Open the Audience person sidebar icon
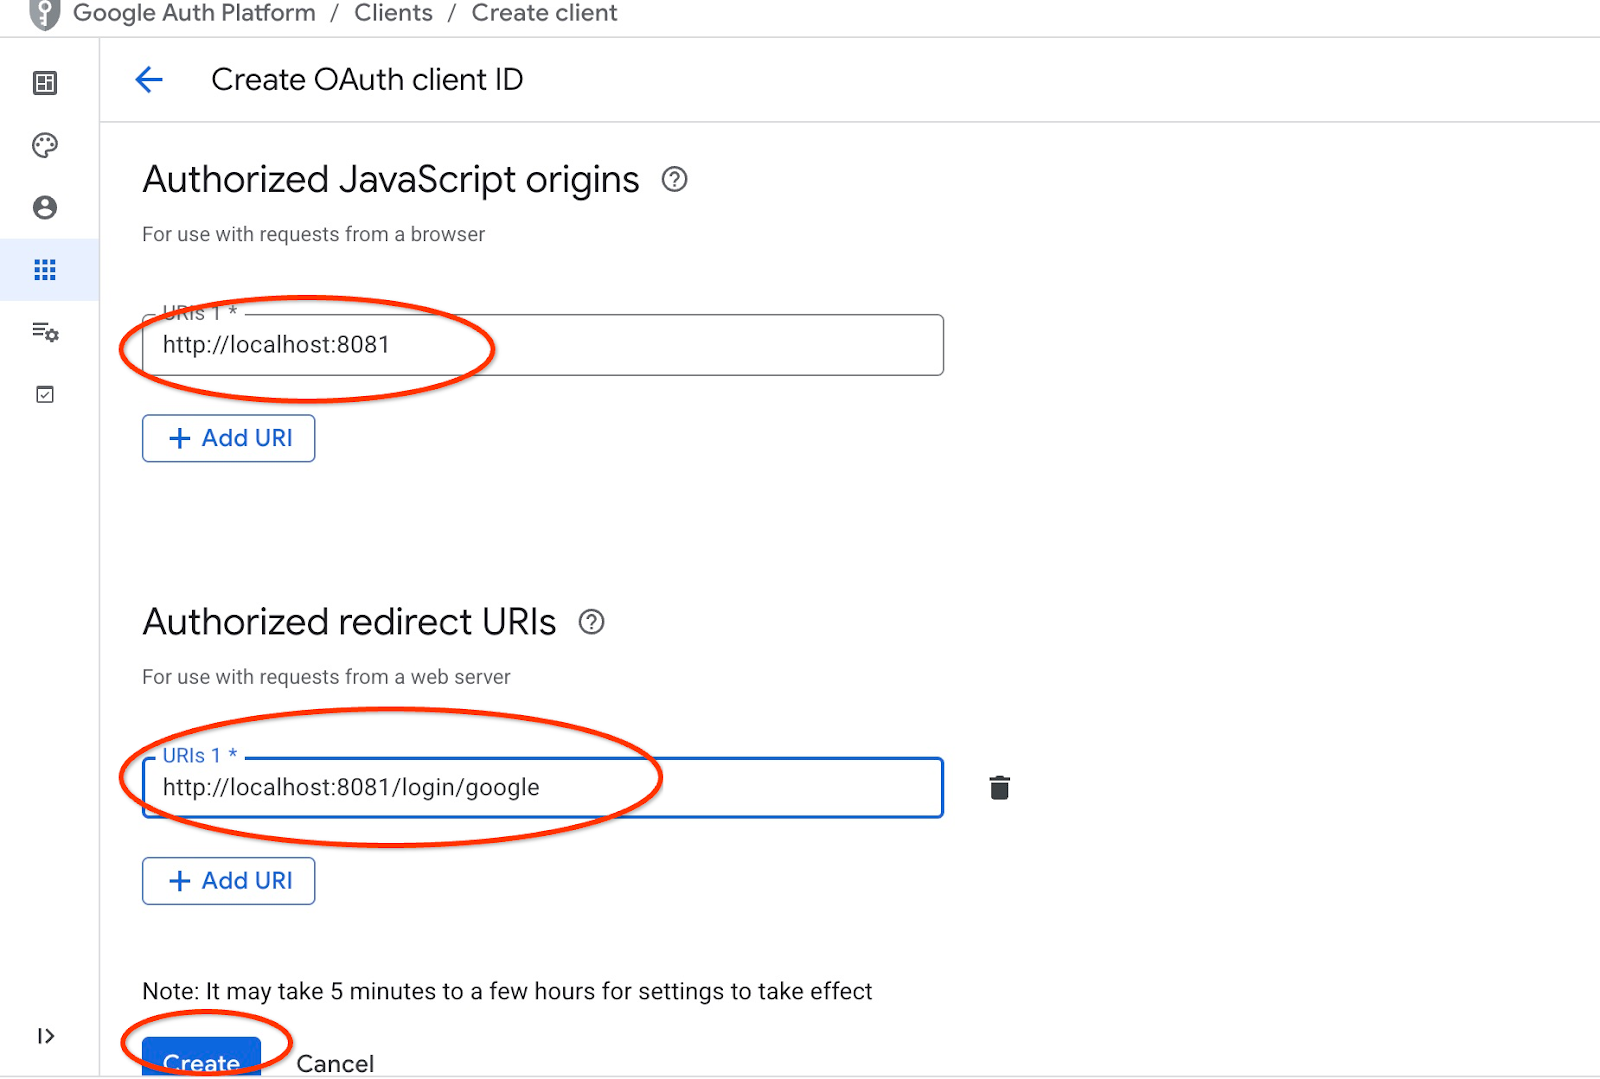Screen dimensions: 1600x1079 (x=45, y=208)
